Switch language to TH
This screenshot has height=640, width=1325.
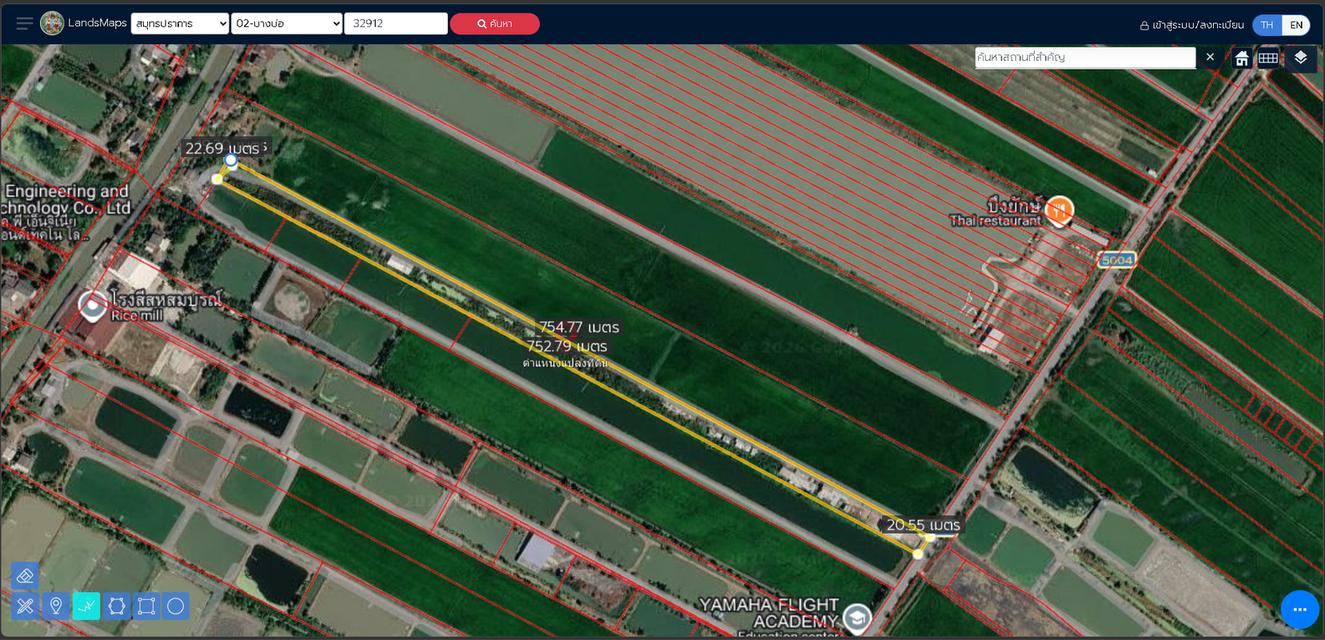pyautogui.click(x=1267, y=25)
